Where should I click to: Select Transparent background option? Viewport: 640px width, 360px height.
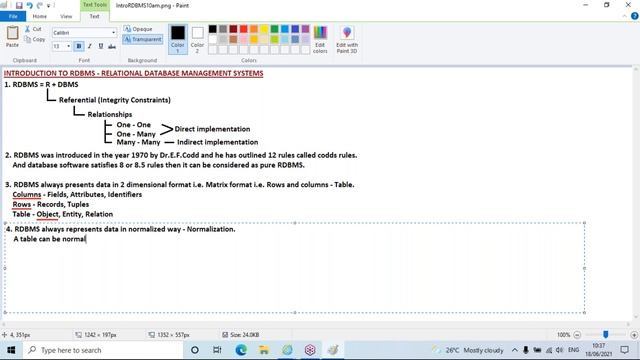(142, 39)
